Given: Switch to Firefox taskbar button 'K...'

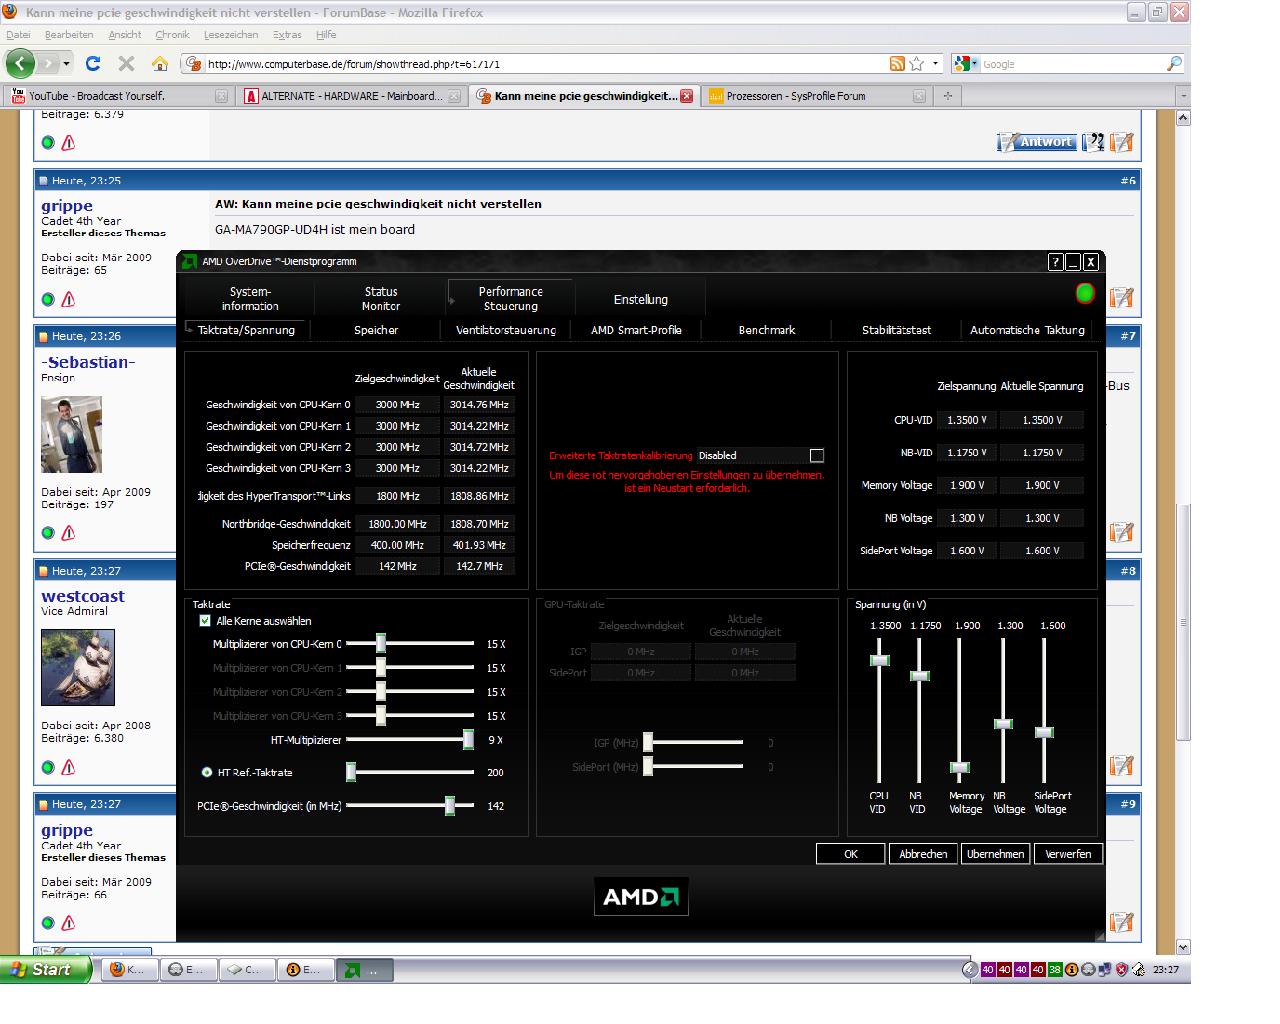Looking at the screenshot, I should coord(130,969).
